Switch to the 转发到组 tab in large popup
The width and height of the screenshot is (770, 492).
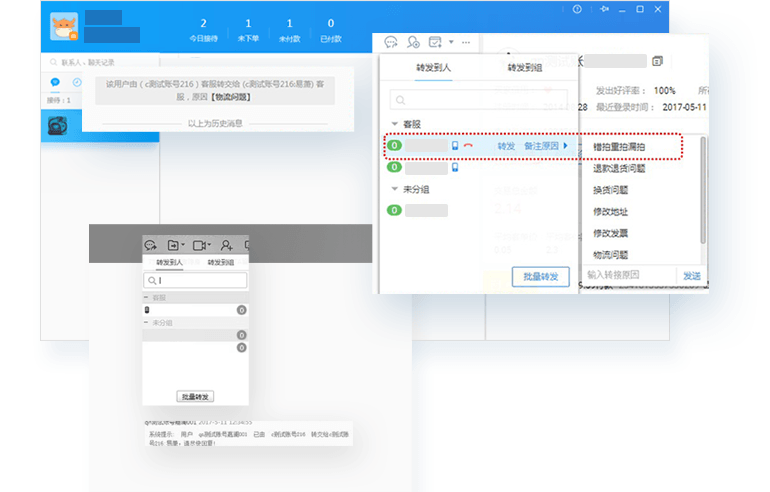524,67
